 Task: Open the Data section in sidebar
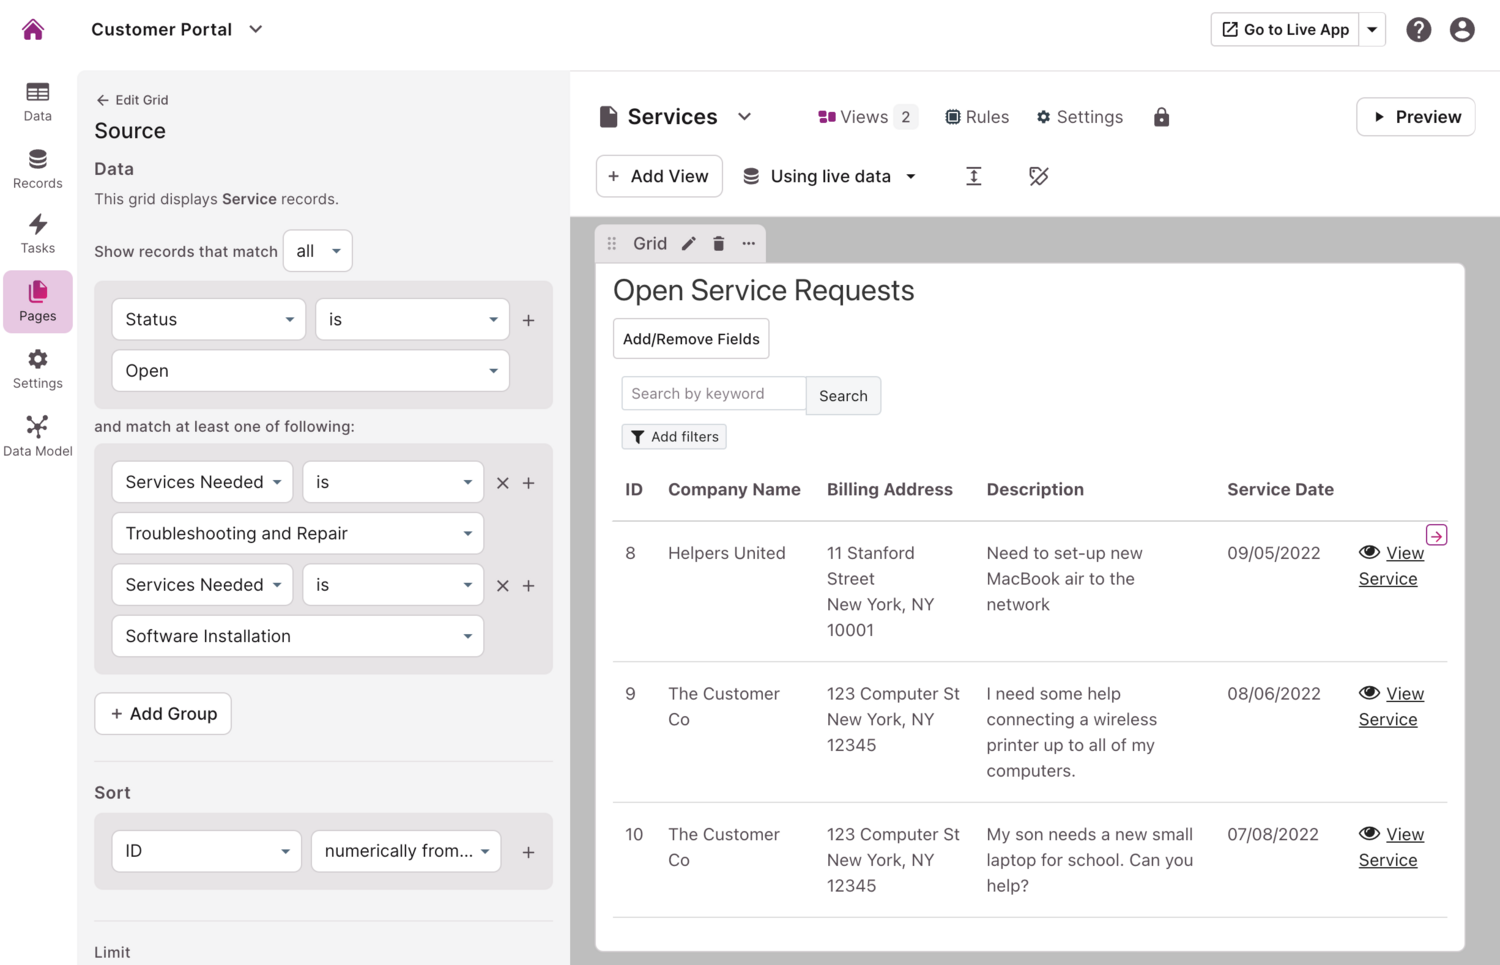38,101
